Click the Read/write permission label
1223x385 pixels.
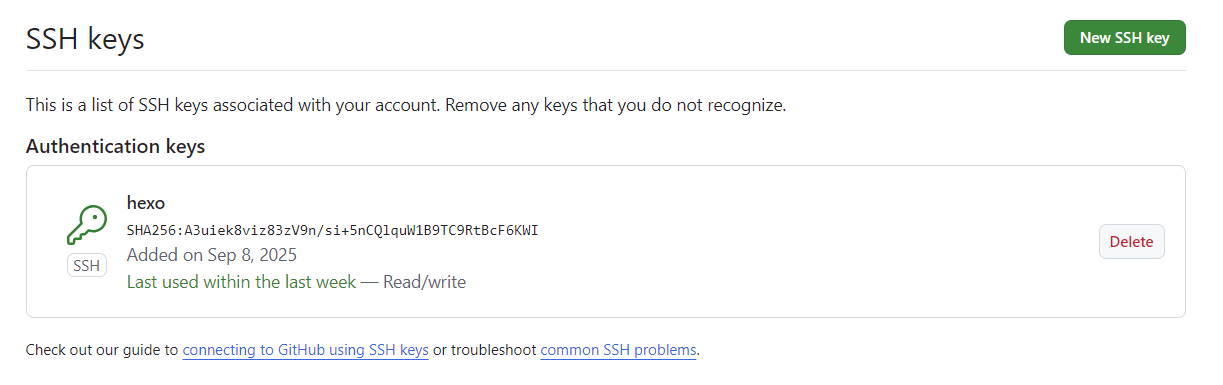coord(425,282)
